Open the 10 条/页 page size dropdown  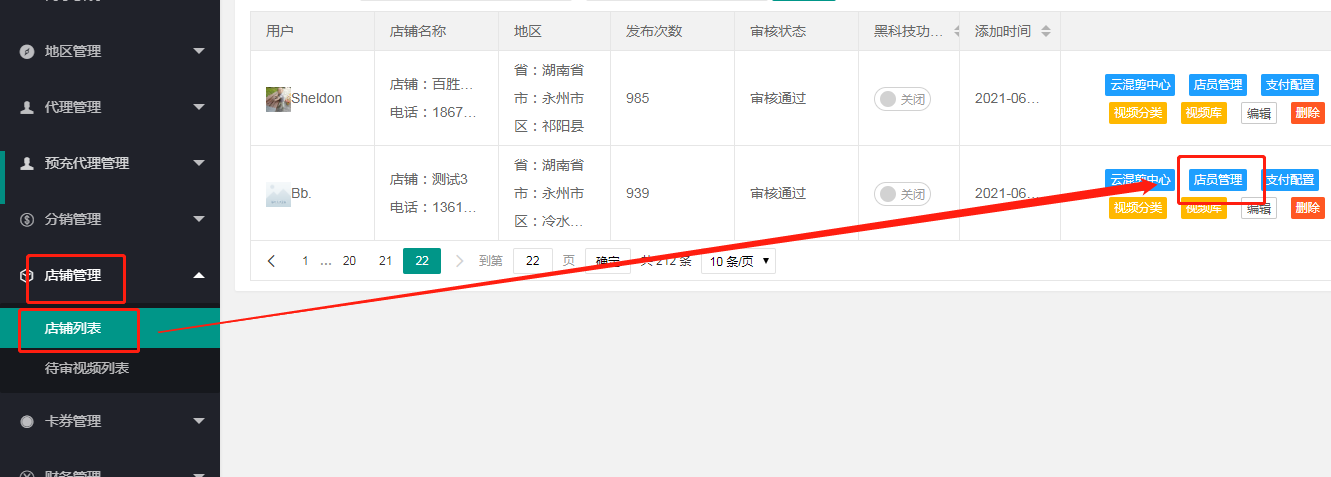click(x=738, y=261)
